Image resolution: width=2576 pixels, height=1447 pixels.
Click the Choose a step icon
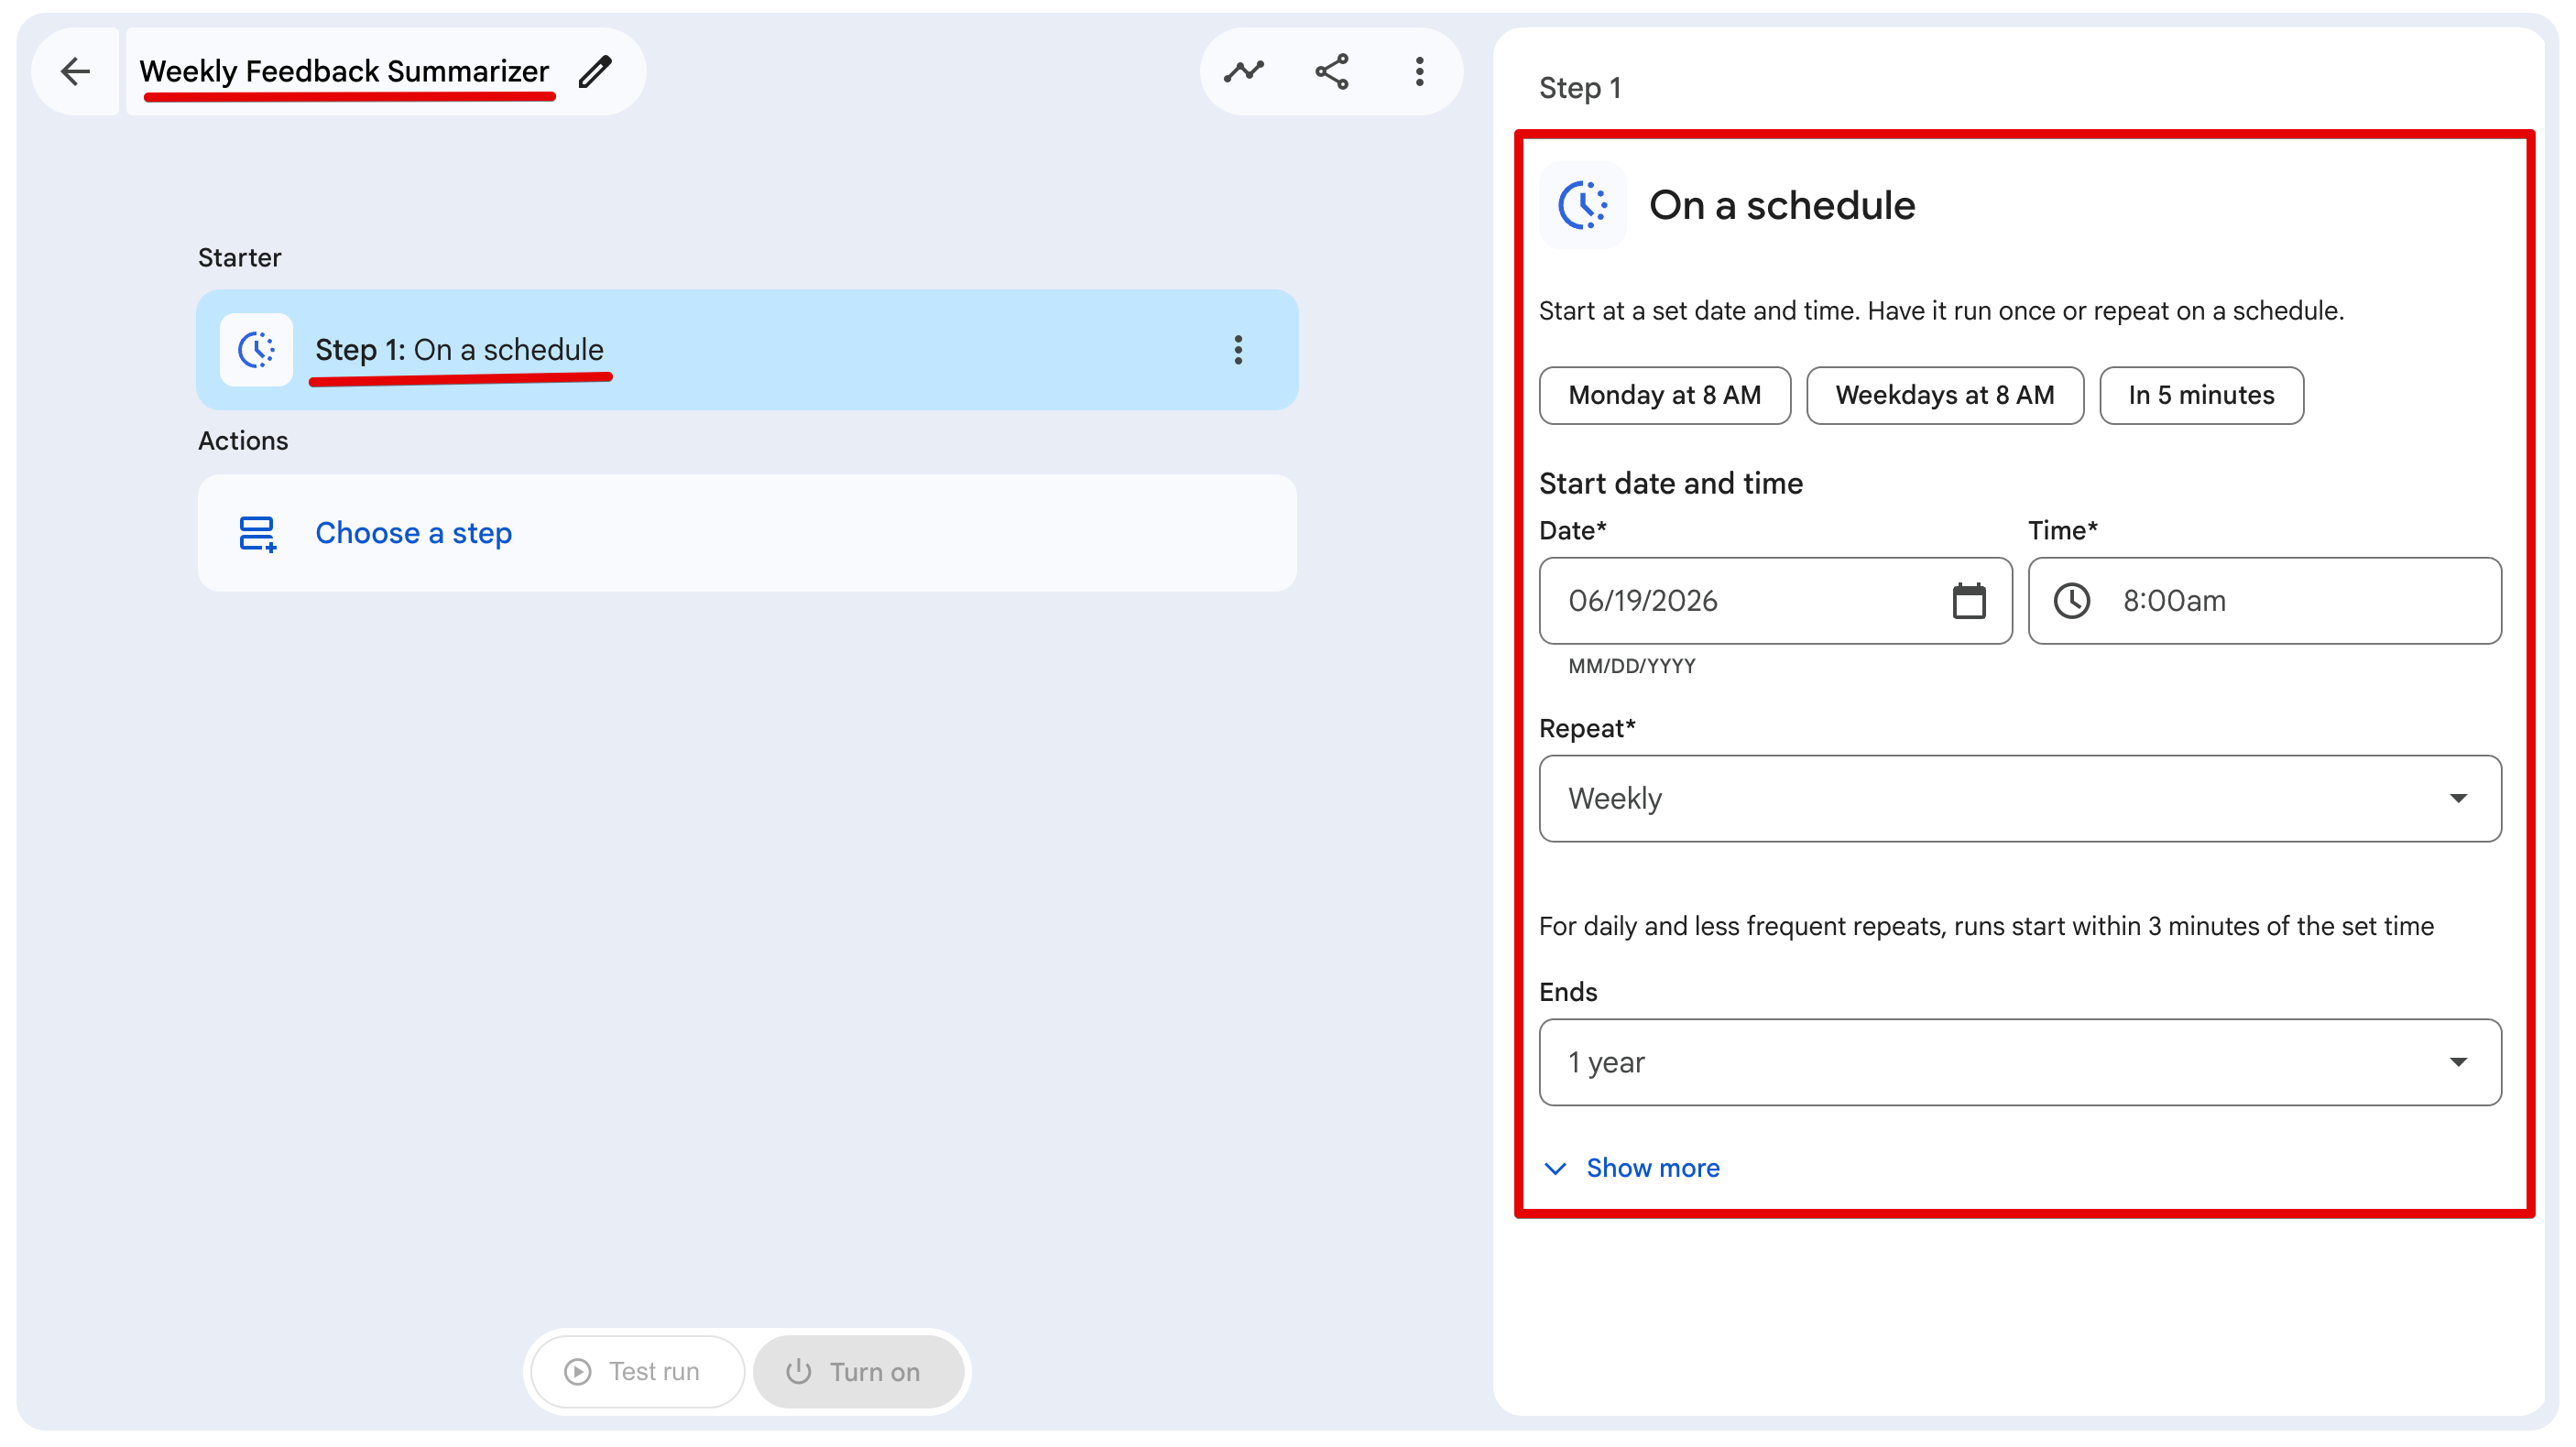257,533
